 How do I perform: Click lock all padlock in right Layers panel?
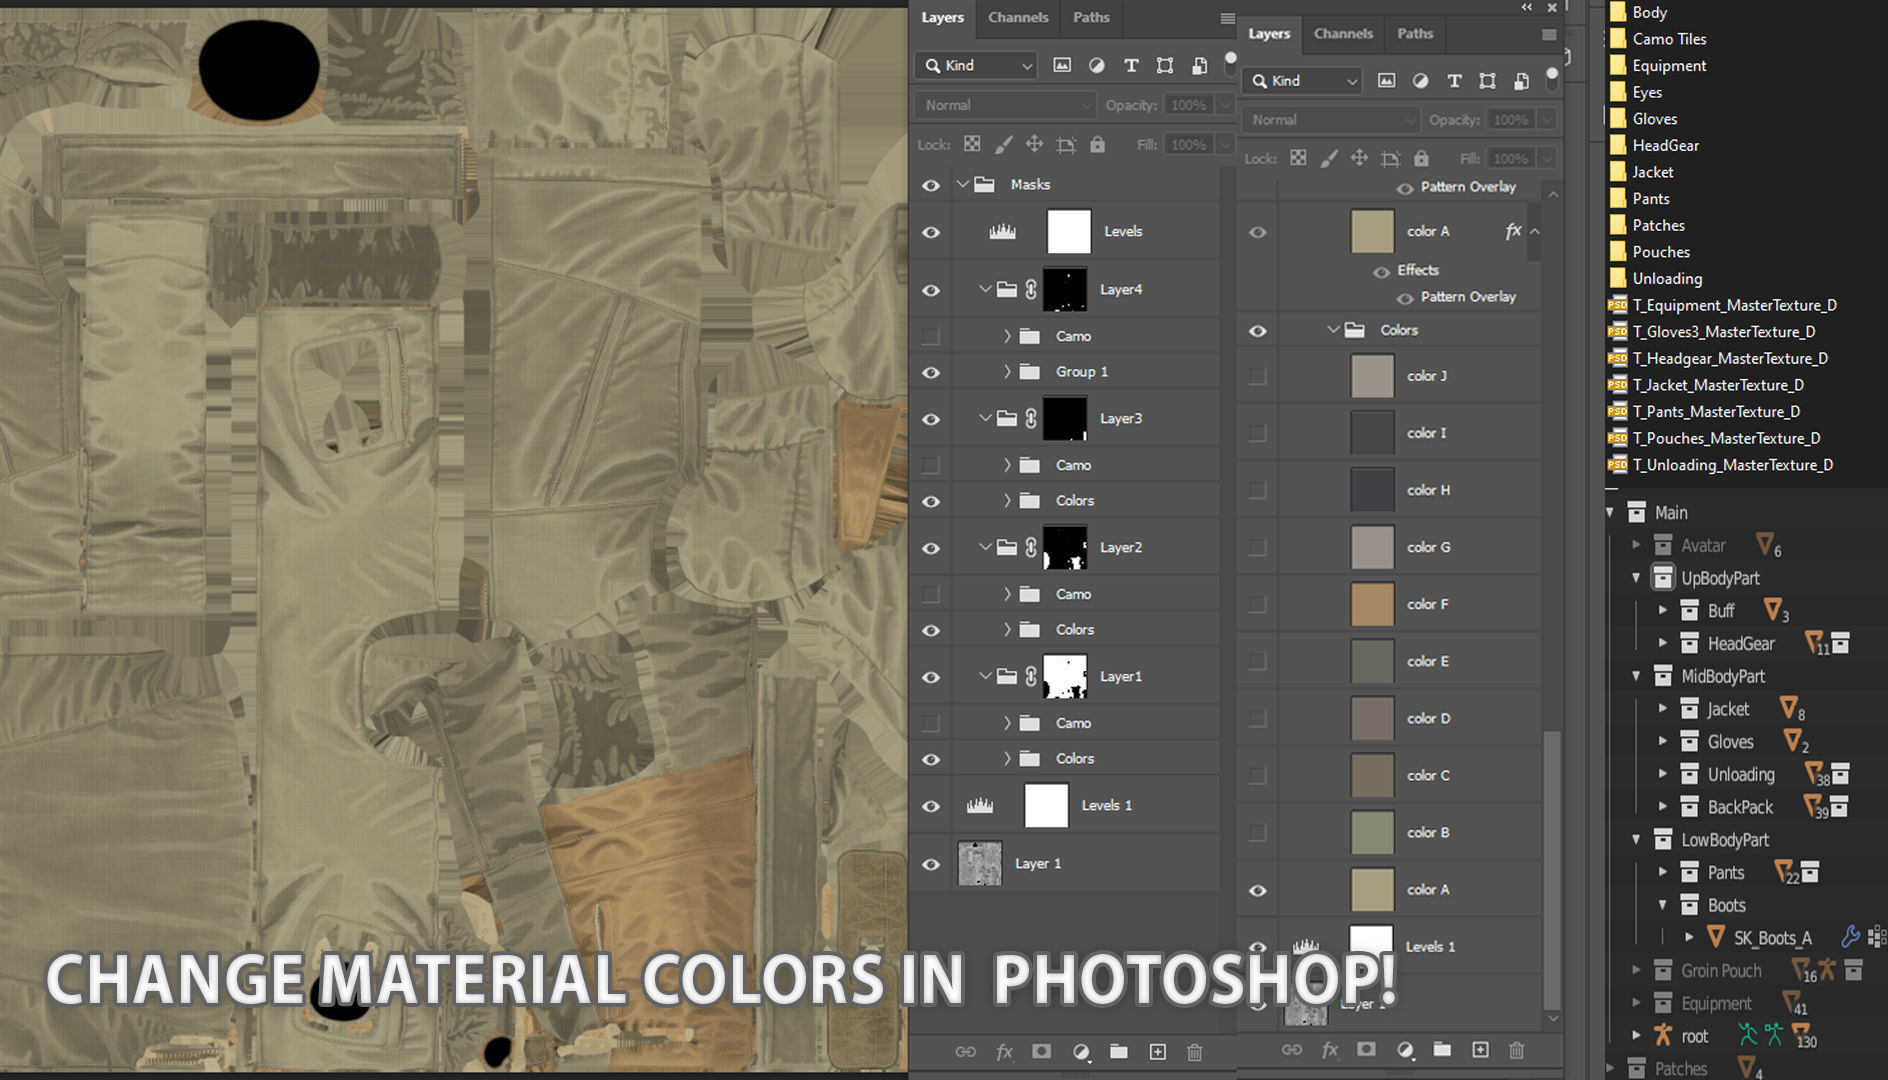[x=1421, y=158]
